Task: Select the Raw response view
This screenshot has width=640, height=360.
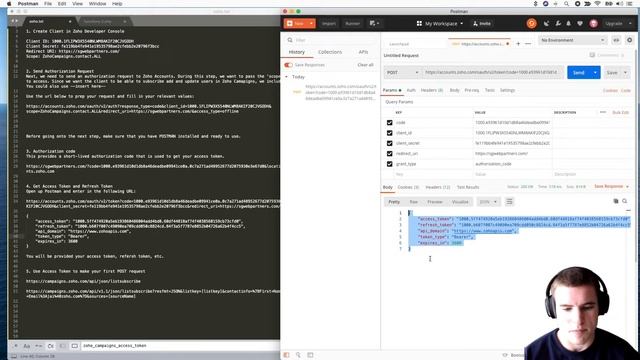Action: pos(413,202)
